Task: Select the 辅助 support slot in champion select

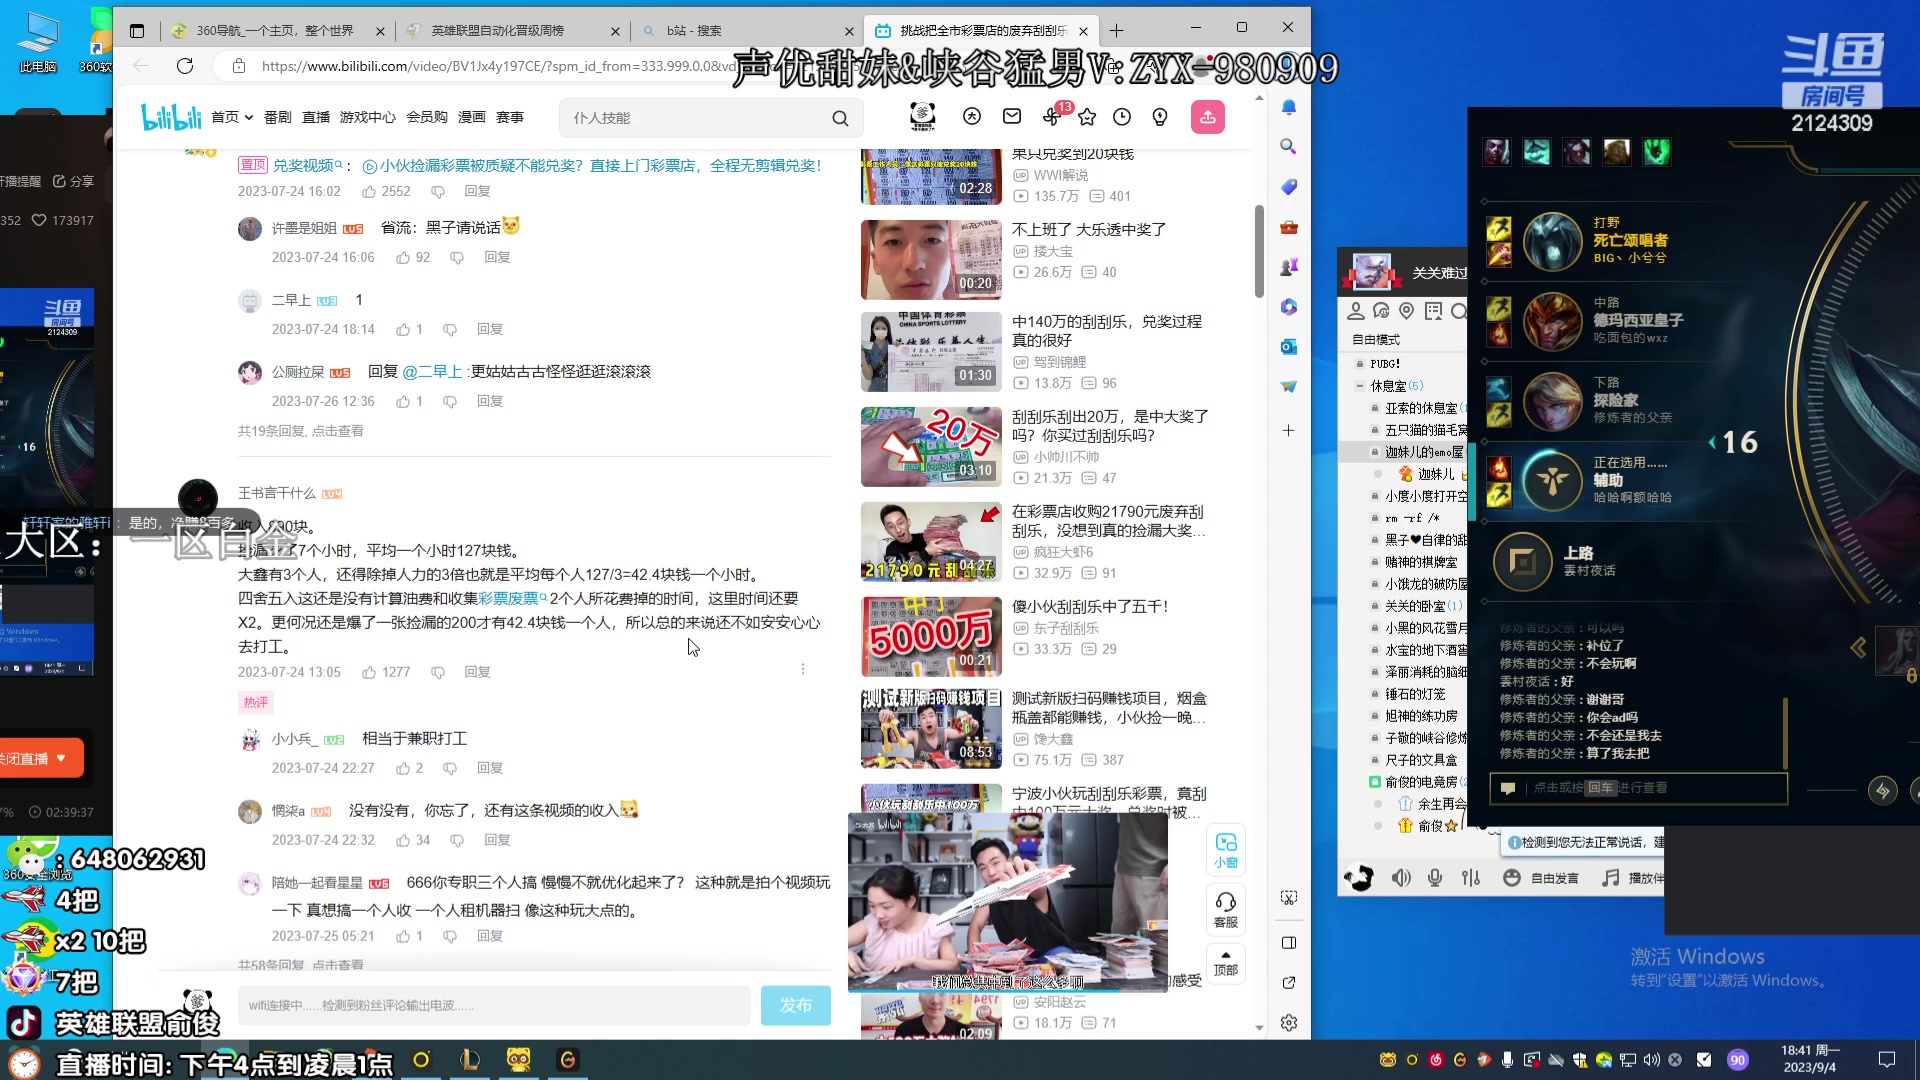Action: pos(1600,480)
